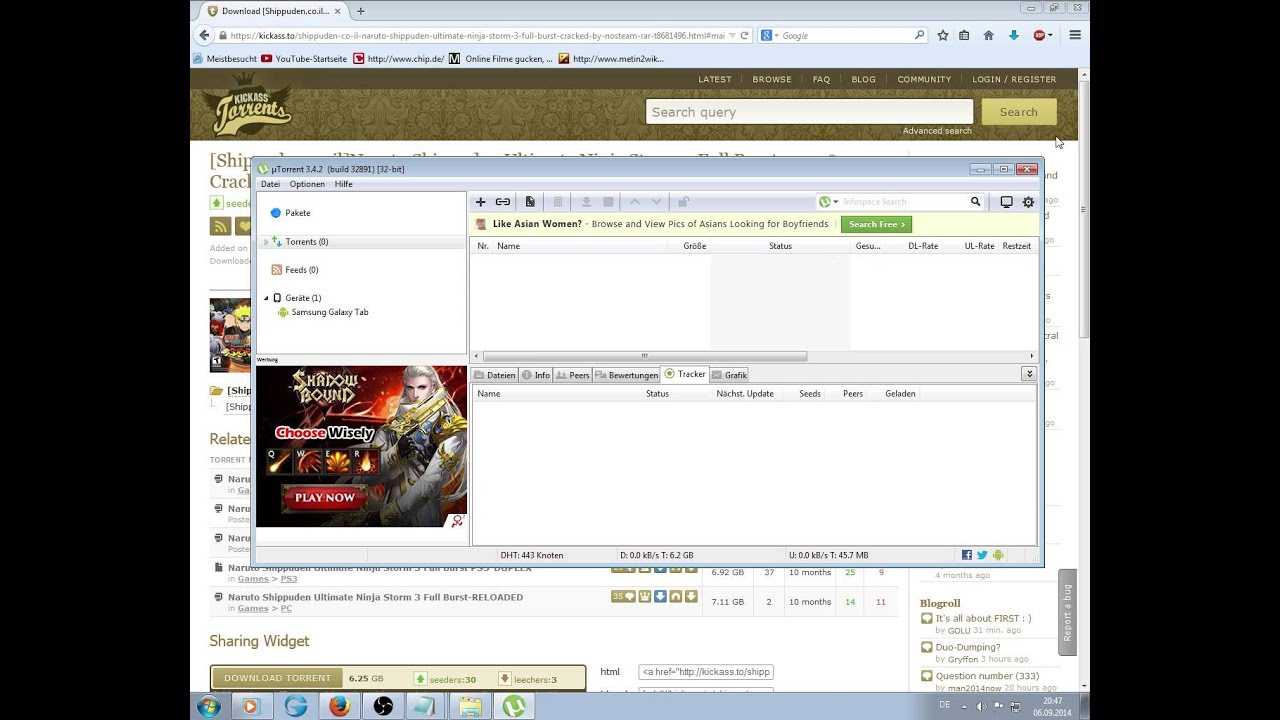Viewport: 1280px width, 720px height.
Task: Click the magnifier icon in Infospace Search
Action: pos(975,202)
